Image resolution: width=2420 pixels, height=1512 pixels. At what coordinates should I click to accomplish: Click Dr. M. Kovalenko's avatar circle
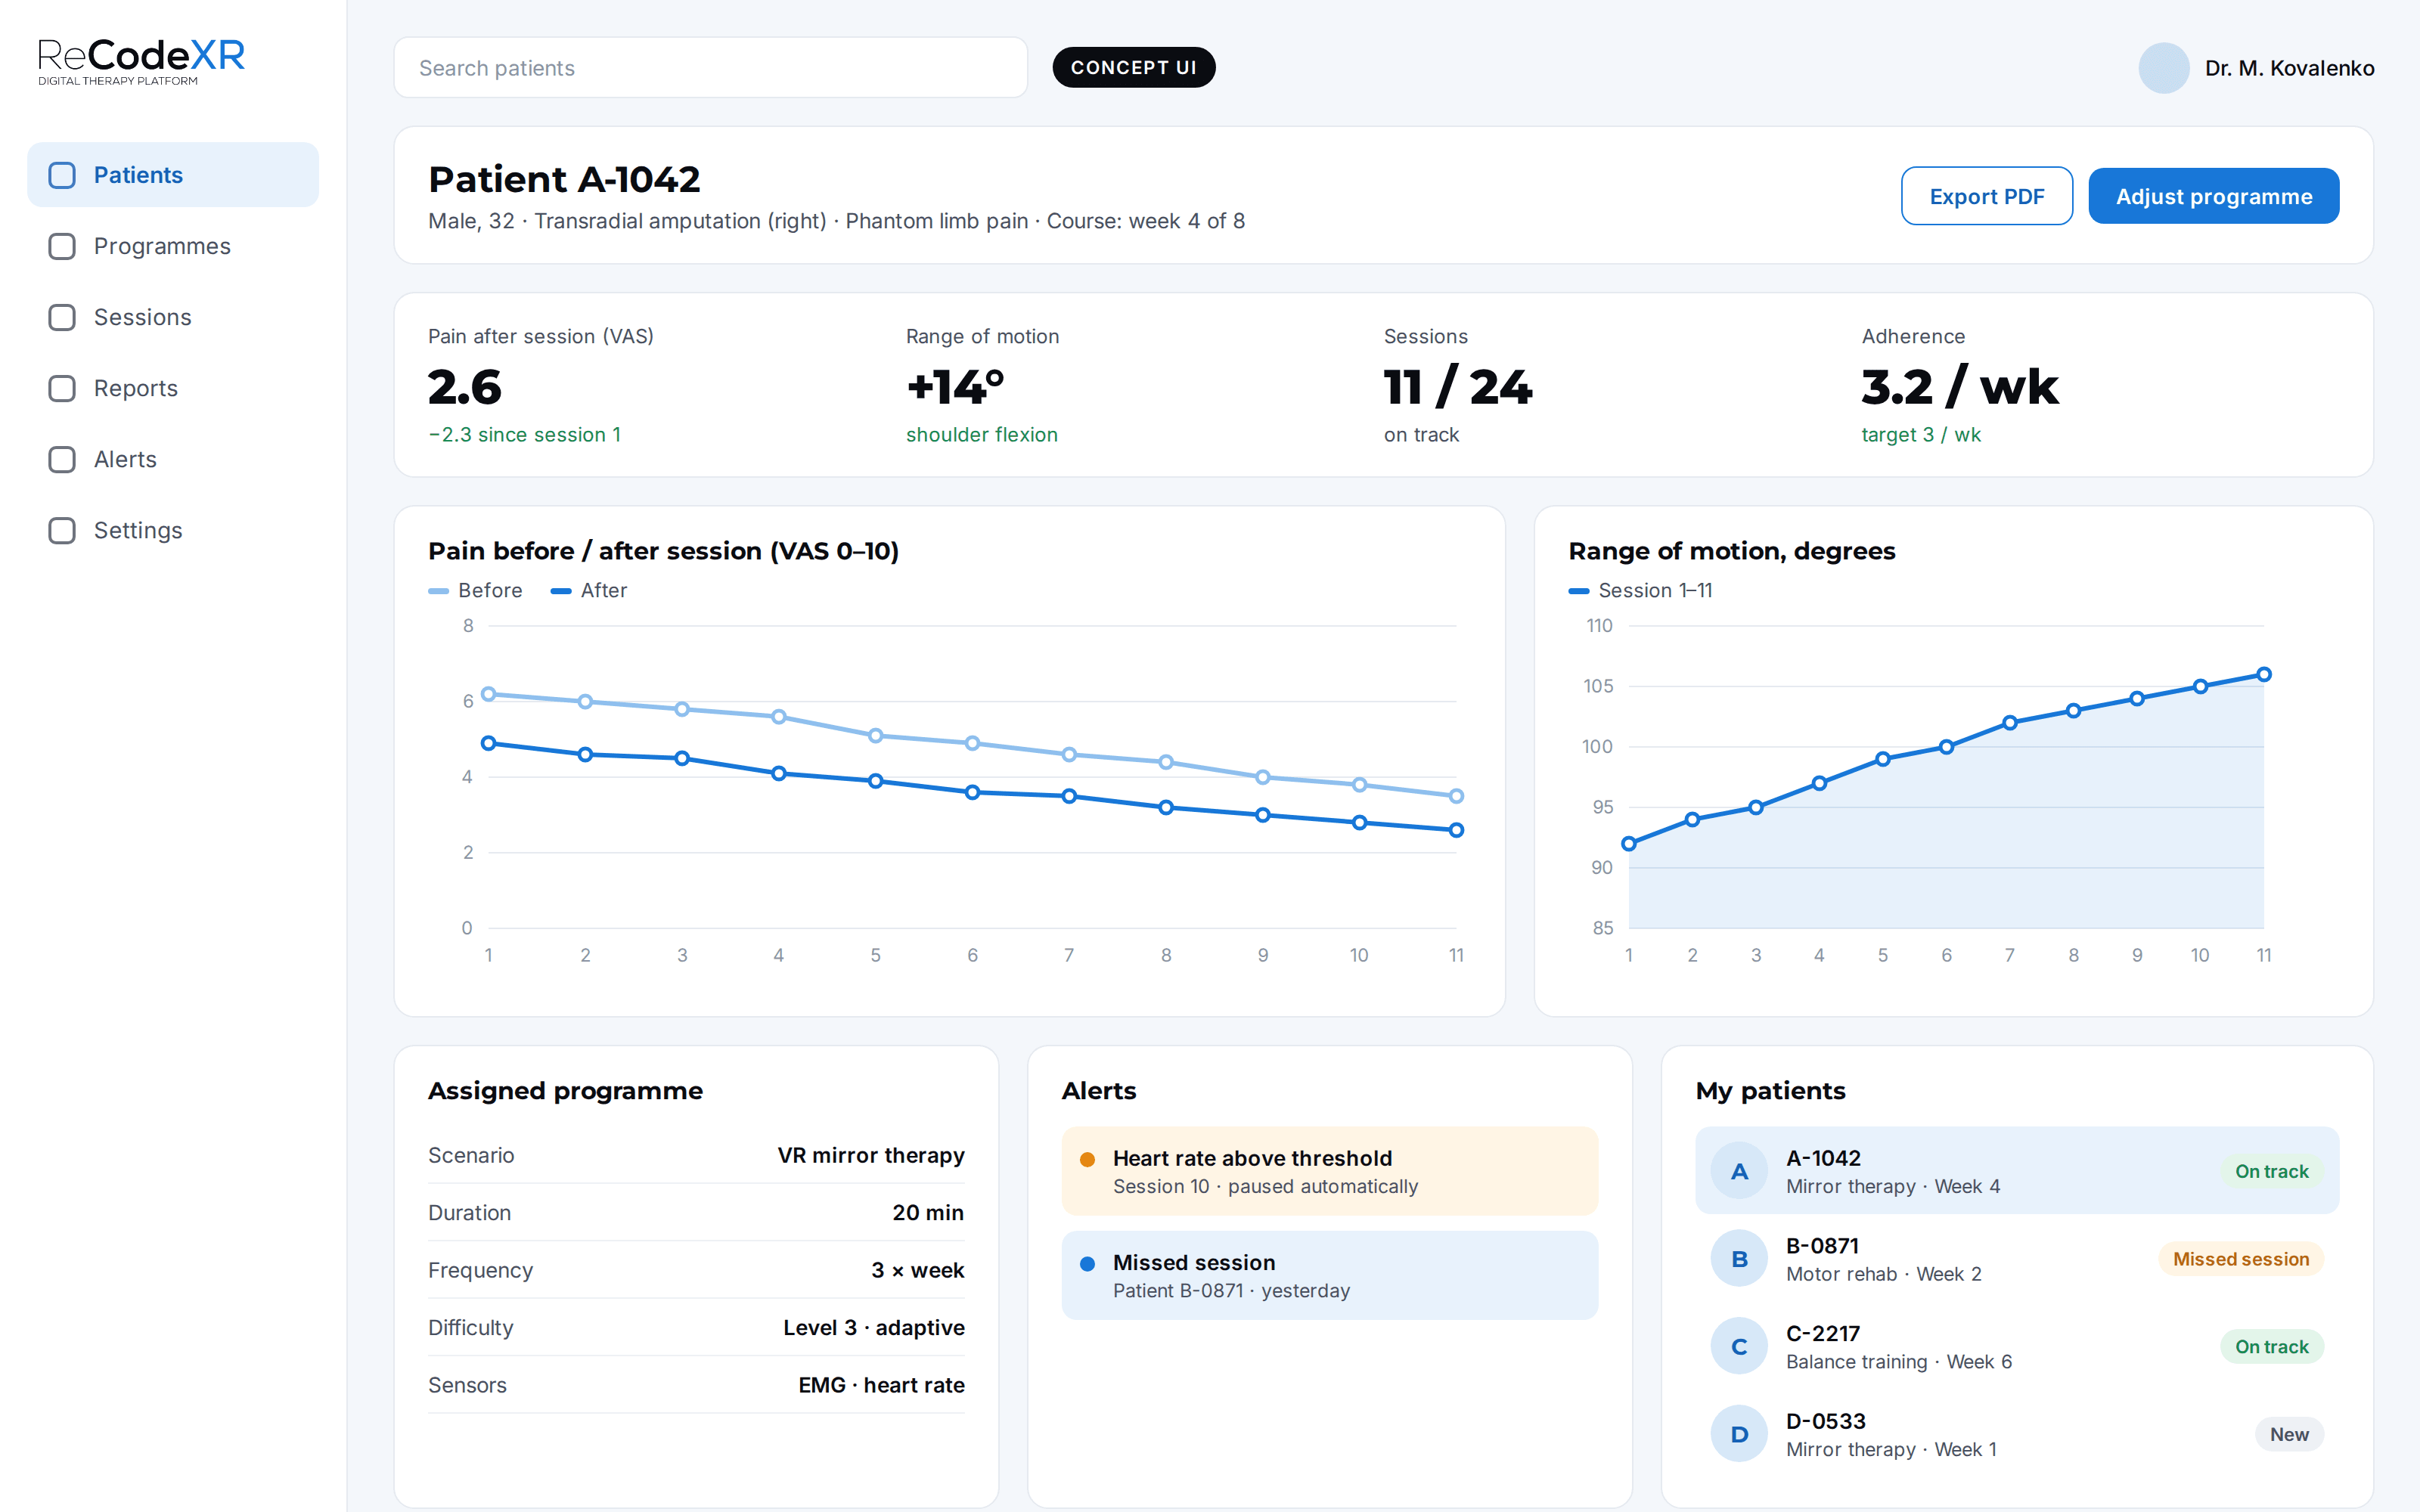(2164, 68)
